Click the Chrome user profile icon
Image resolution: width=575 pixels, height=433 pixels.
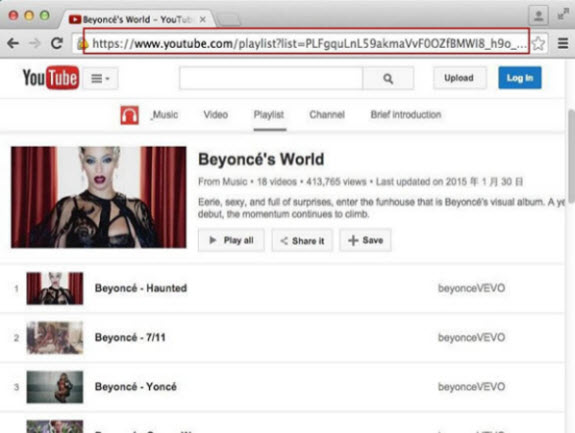point(538,16)
